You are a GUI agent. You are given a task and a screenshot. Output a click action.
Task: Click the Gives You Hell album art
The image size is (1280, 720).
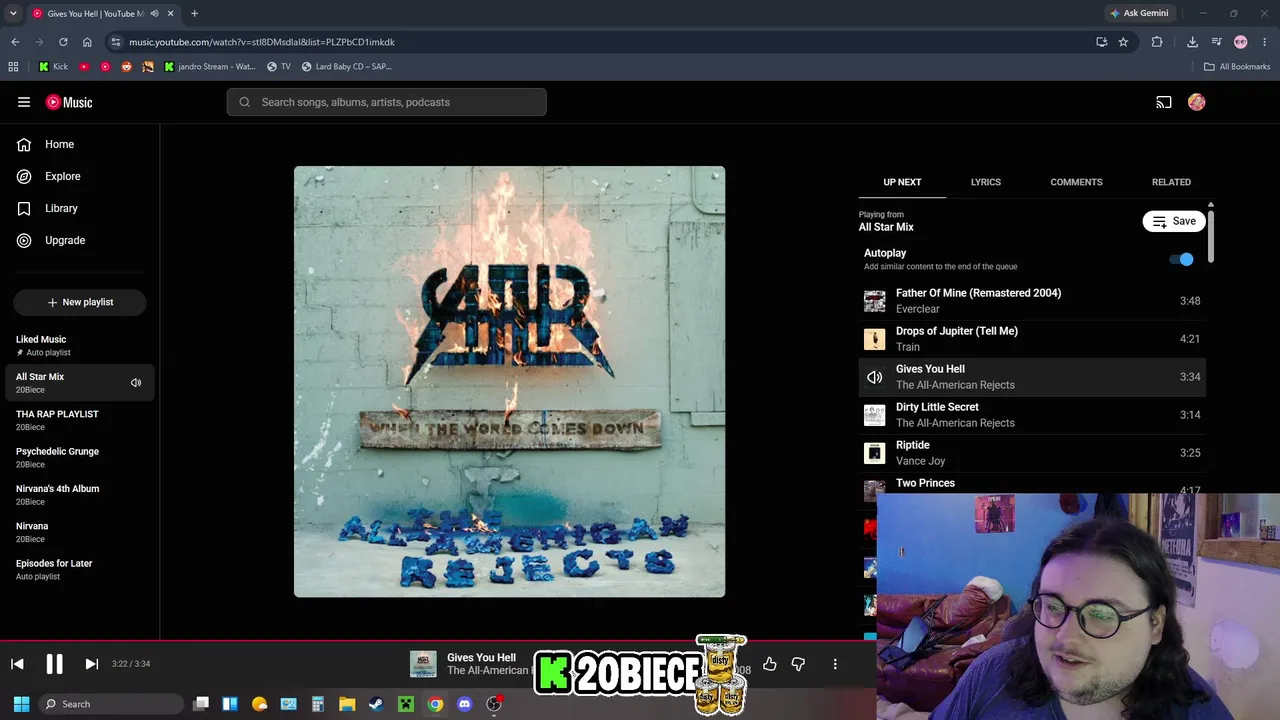click(x=509, y=382)
